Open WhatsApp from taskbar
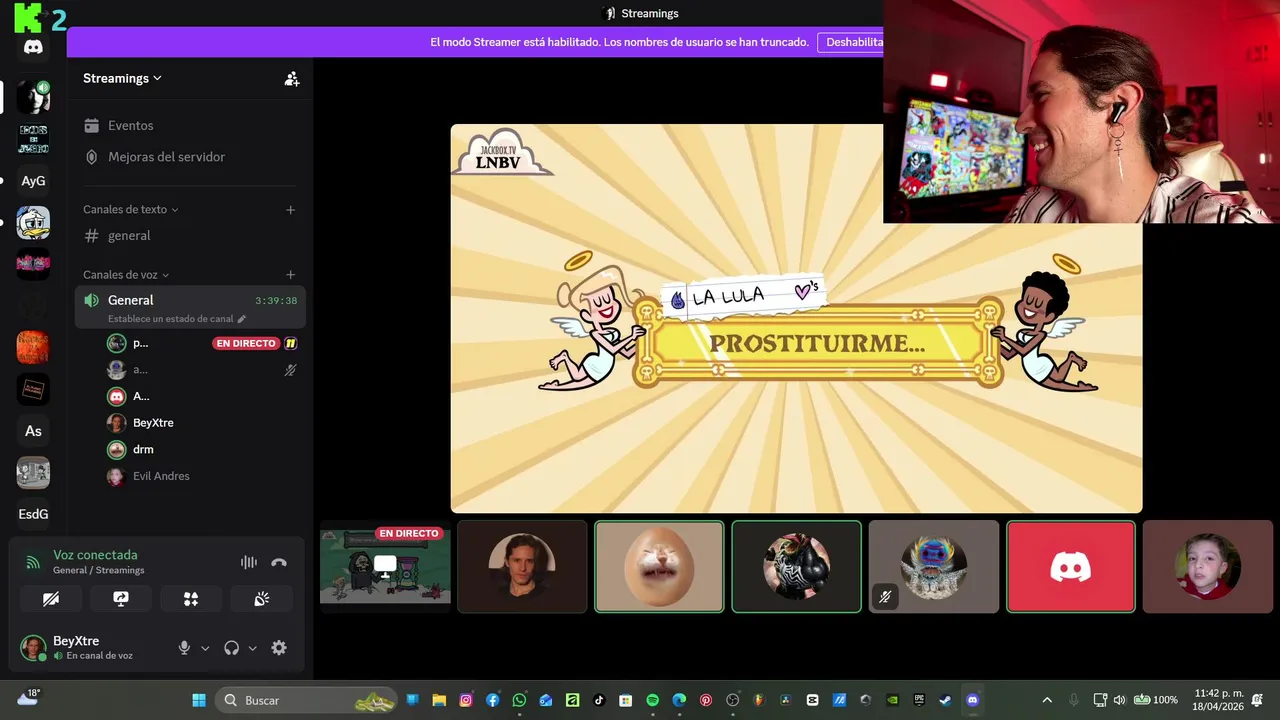Viewport: 1280px width, 720px height. (x=519, y=700)
